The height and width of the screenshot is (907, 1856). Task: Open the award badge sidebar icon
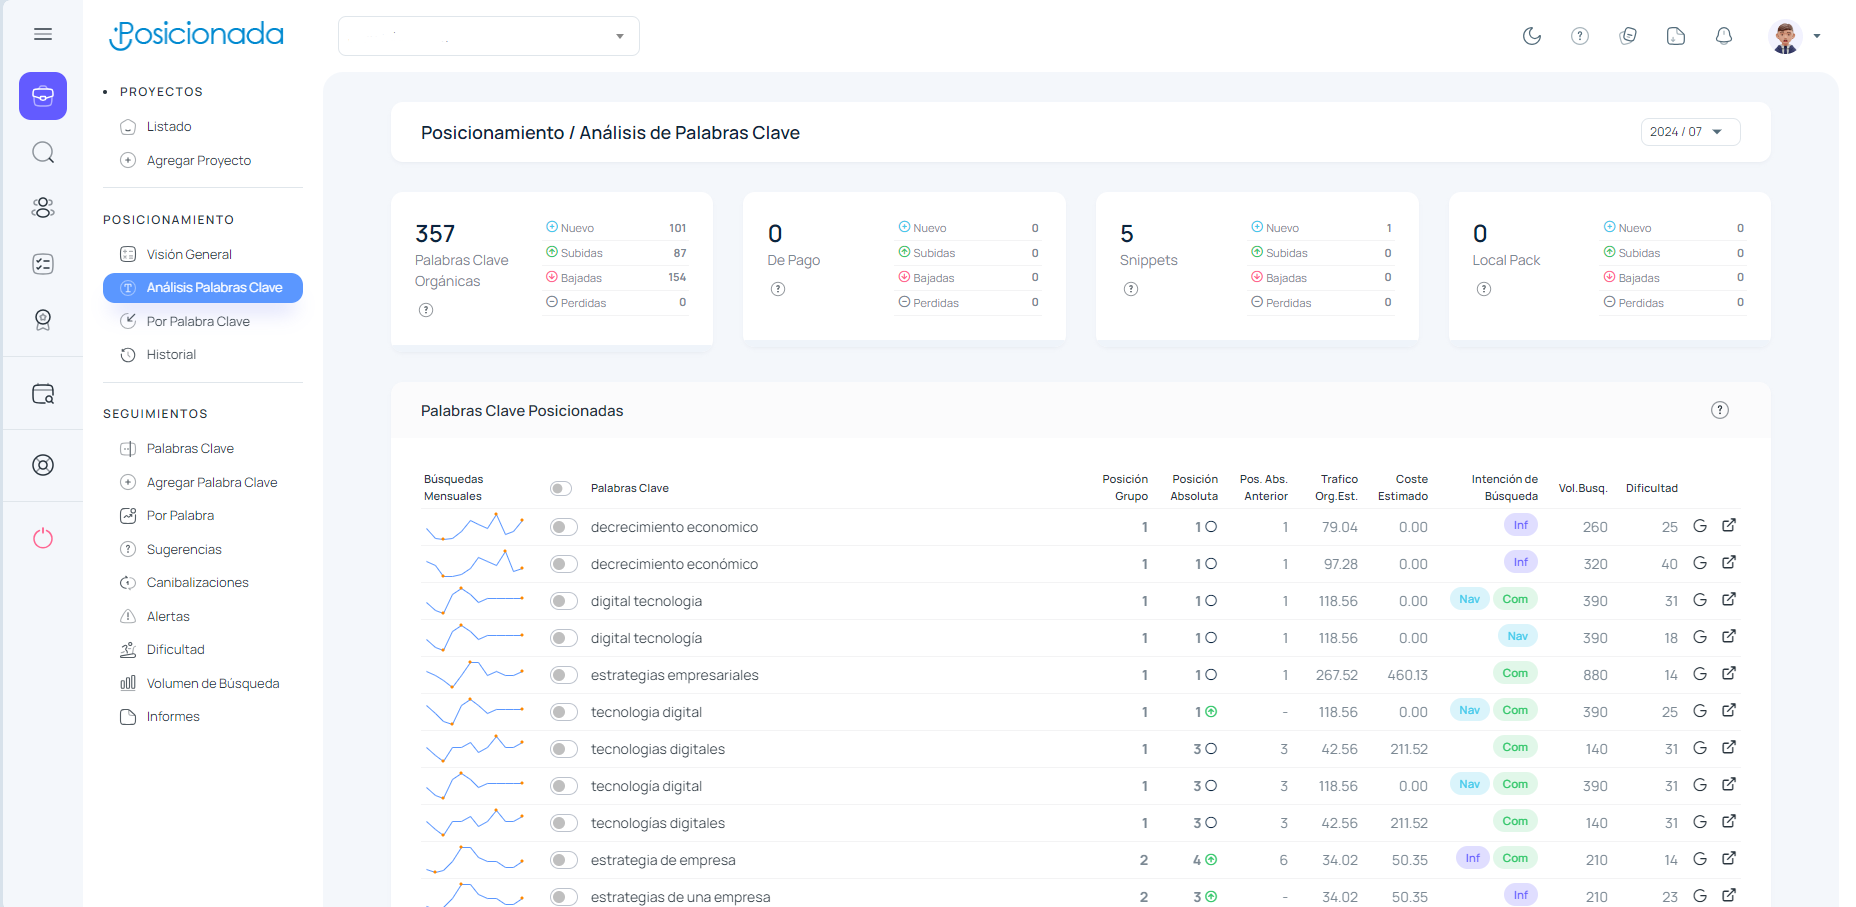tap(43, 320)
